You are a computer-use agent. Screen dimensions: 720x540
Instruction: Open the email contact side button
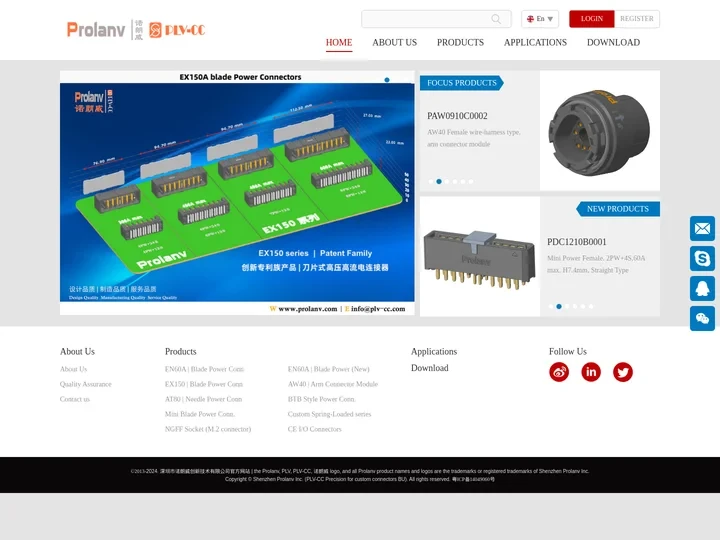click(x=702, y=228)
